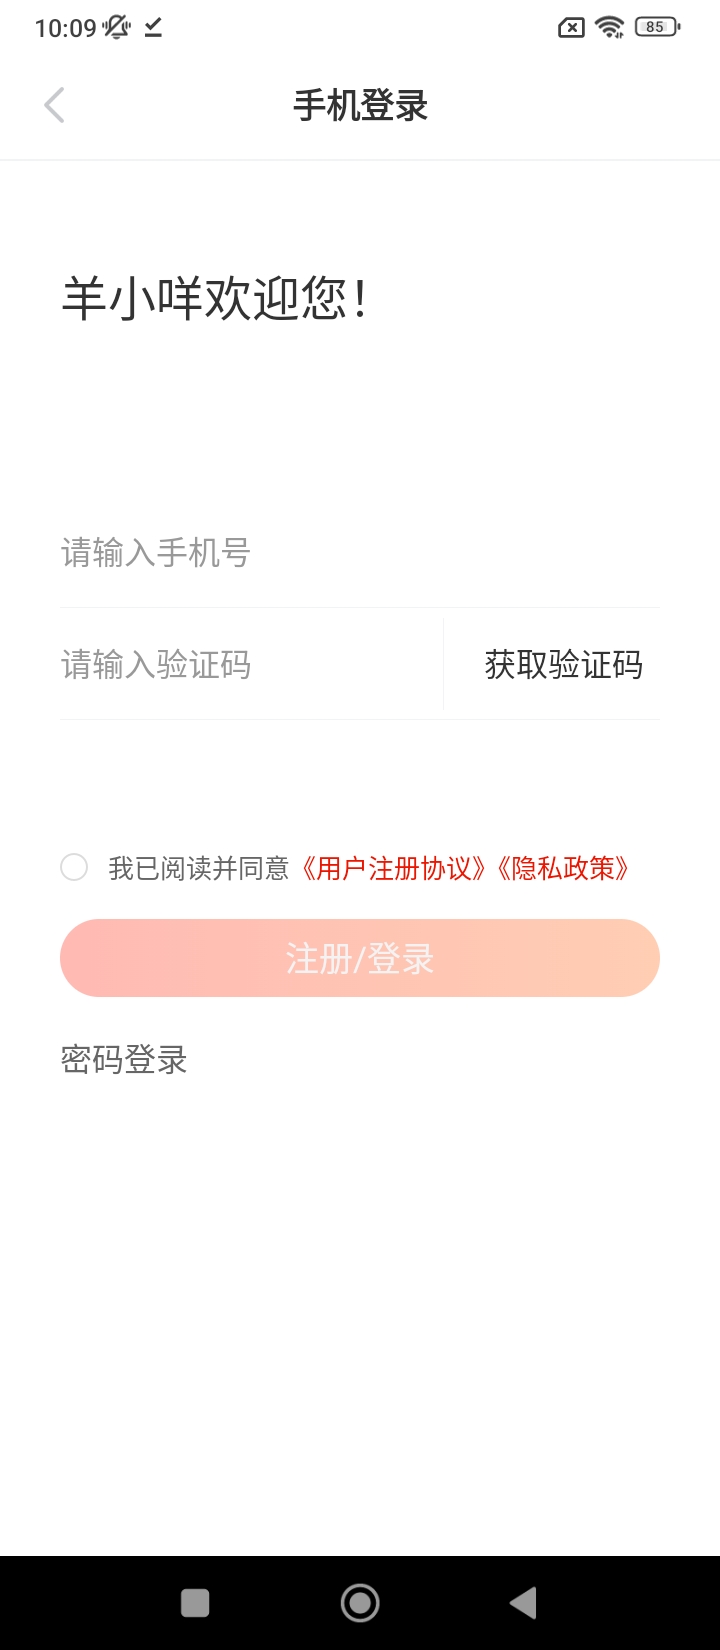Screen dimensions: 720x1650
Task: Tap the back arrow icon
Action: [55, 105]
